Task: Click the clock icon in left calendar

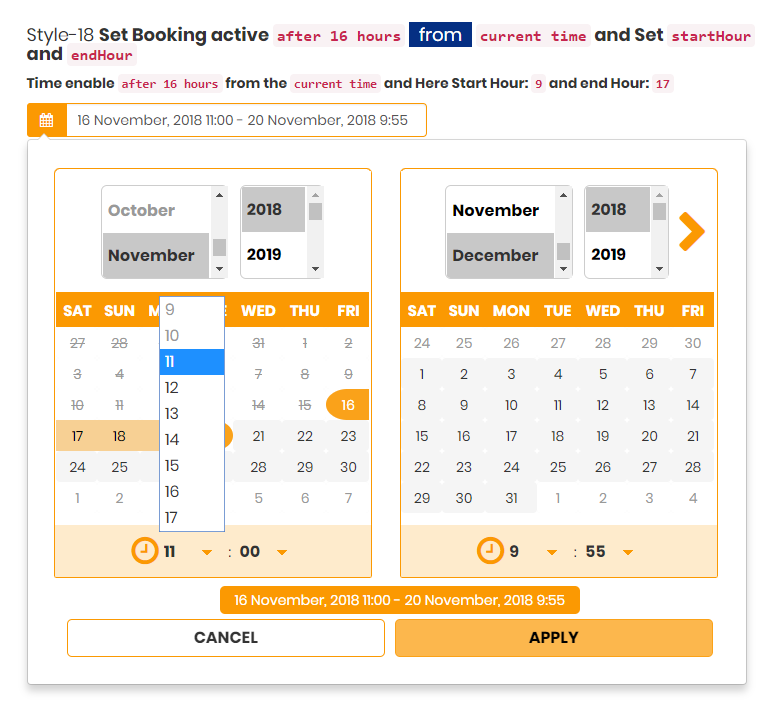Action: (145, 551)
